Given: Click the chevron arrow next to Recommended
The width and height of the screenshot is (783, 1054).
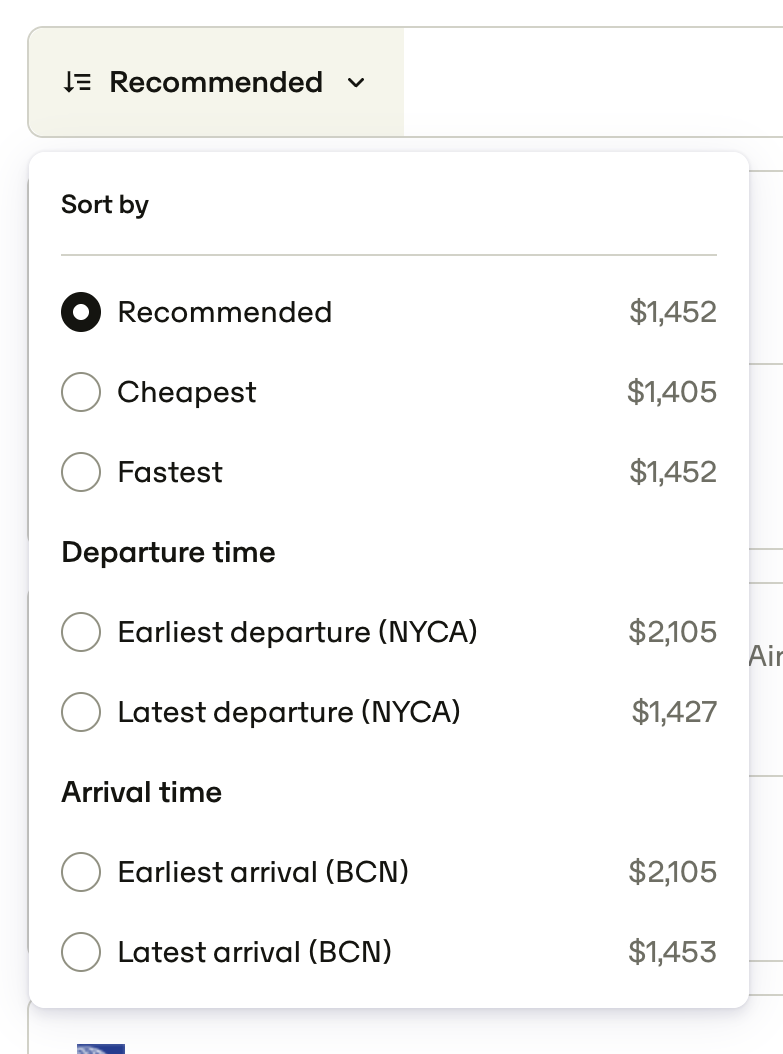Looking at the screenshot, I should (356, 83).
